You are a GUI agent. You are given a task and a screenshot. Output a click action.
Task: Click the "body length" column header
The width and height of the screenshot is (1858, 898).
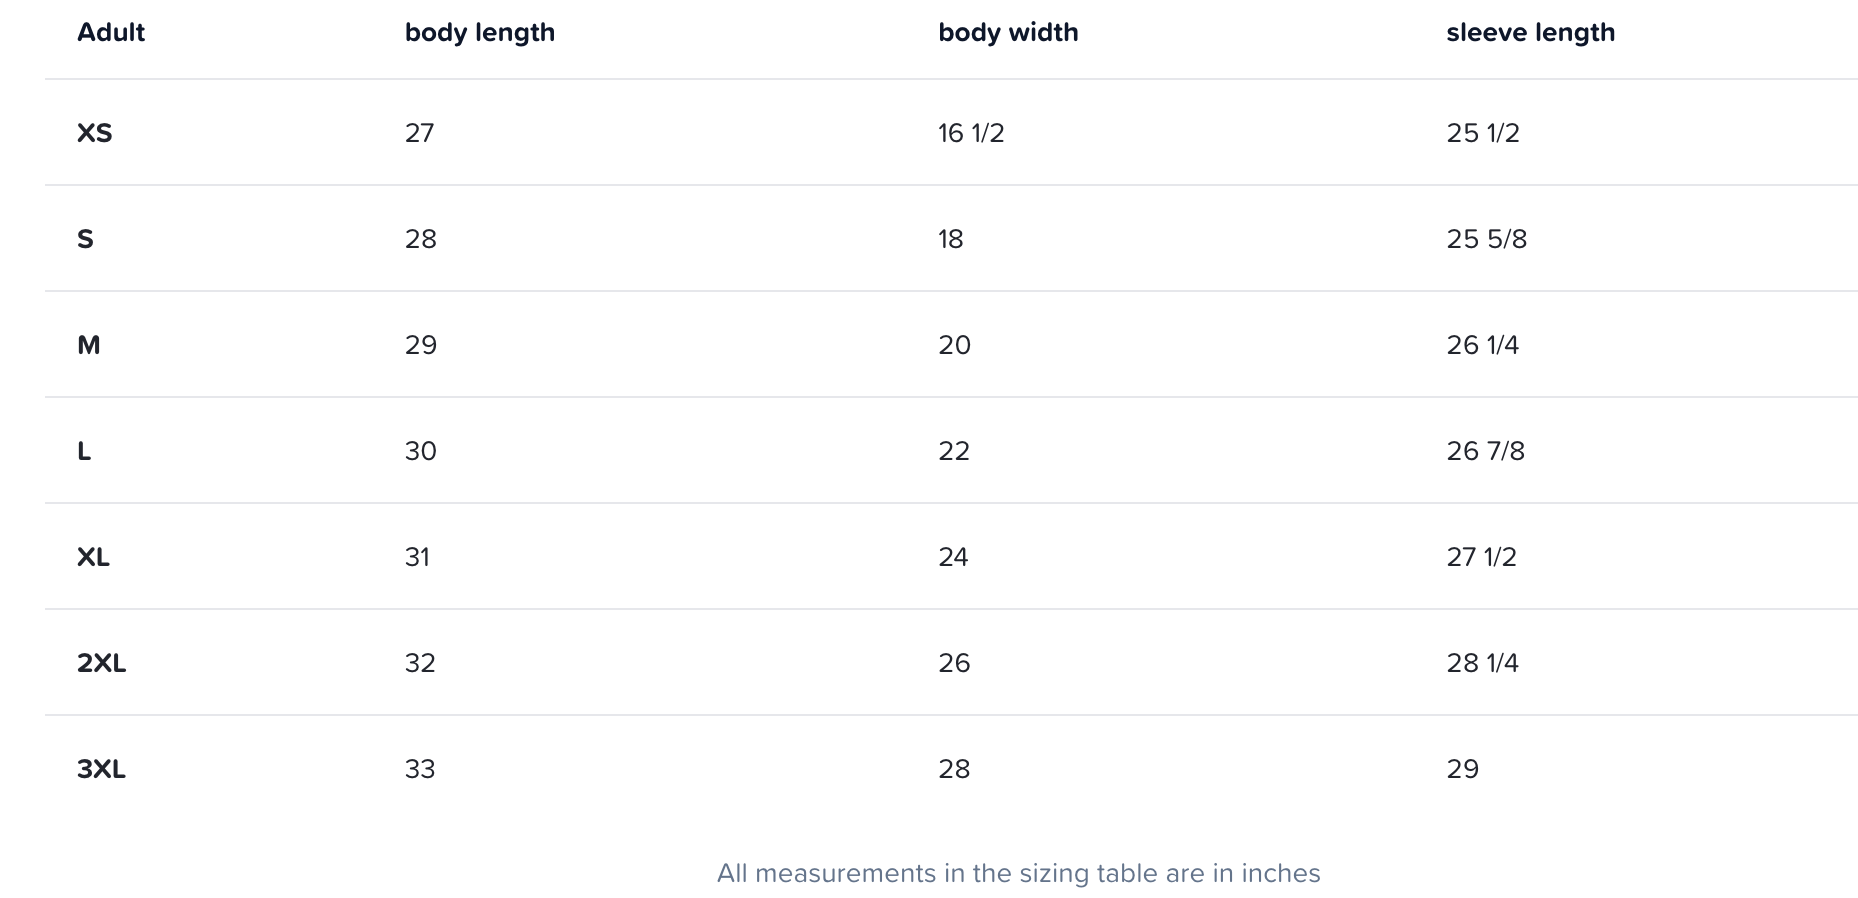point(480,32)
